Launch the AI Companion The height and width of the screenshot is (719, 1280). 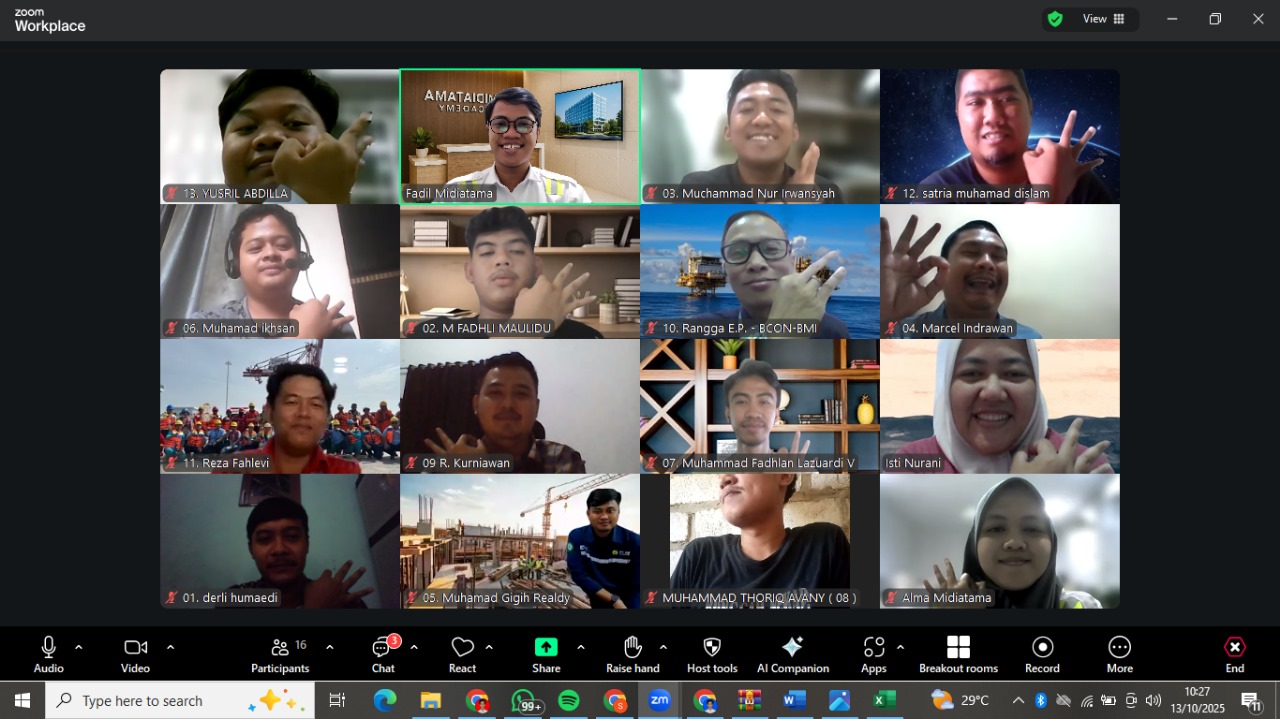(792, 654)
